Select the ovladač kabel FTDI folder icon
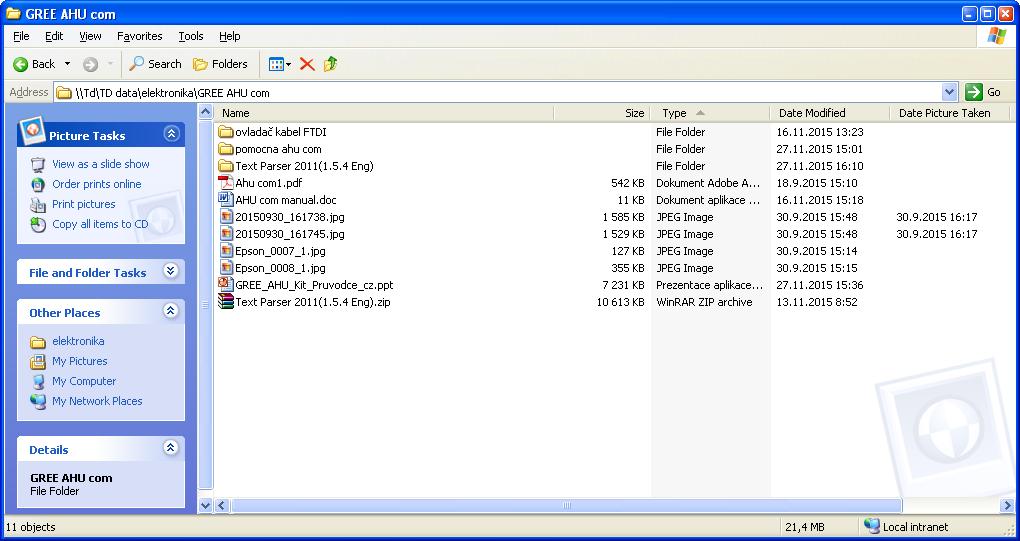1020x541 pixels. point(226,132)
